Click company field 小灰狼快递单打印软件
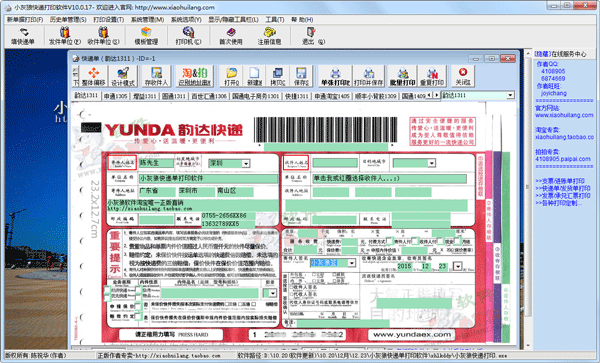Viewport: 600px width, 363px height. click(208, 179)
